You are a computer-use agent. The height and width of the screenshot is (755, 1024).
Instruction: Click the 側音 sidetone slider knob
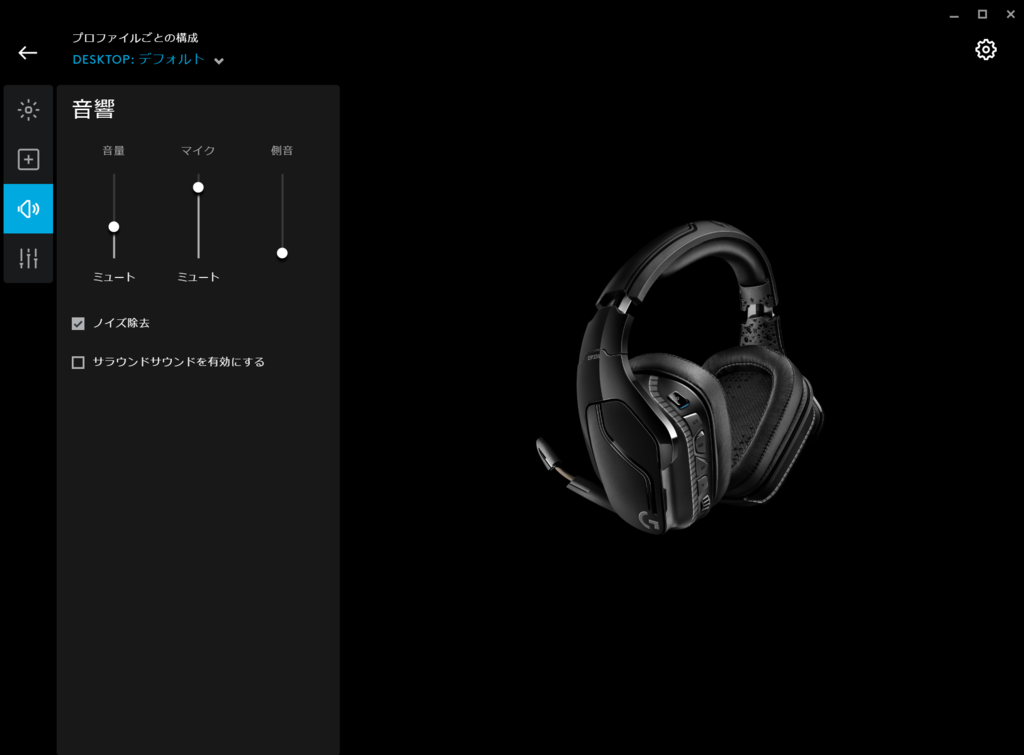[x=282, y=253]
